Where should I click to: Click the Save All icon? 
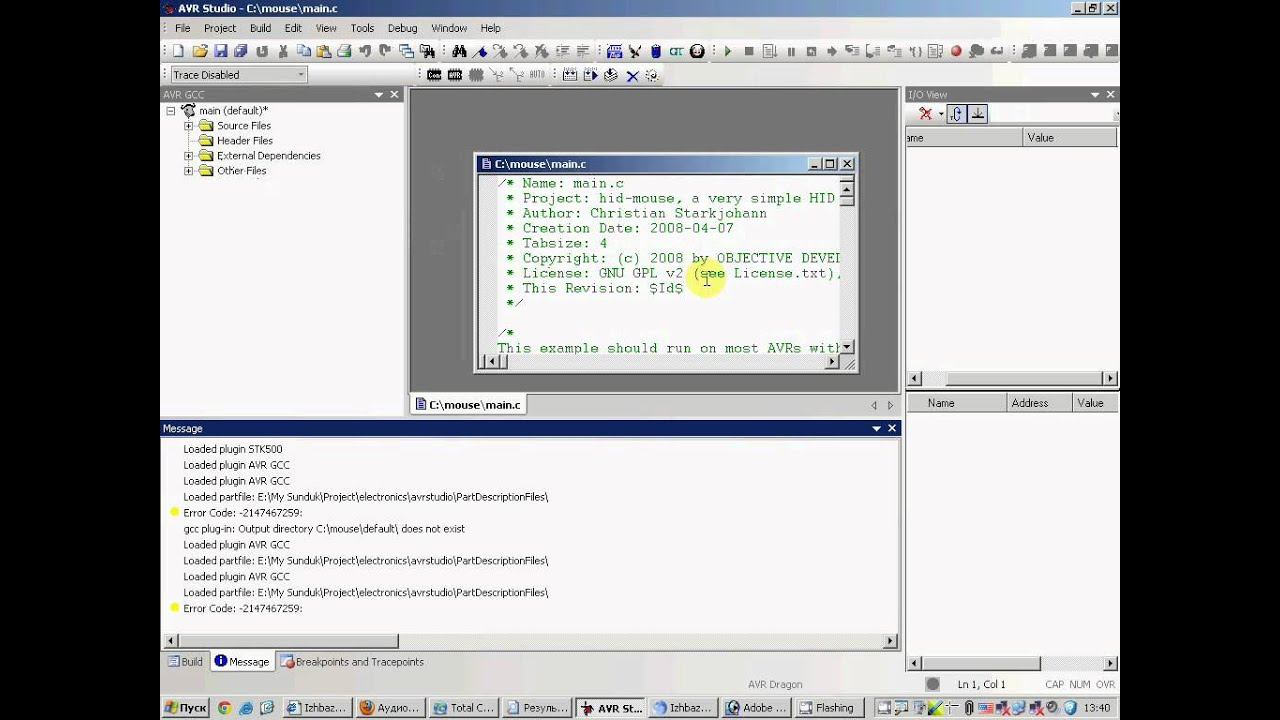coord(240,51)
